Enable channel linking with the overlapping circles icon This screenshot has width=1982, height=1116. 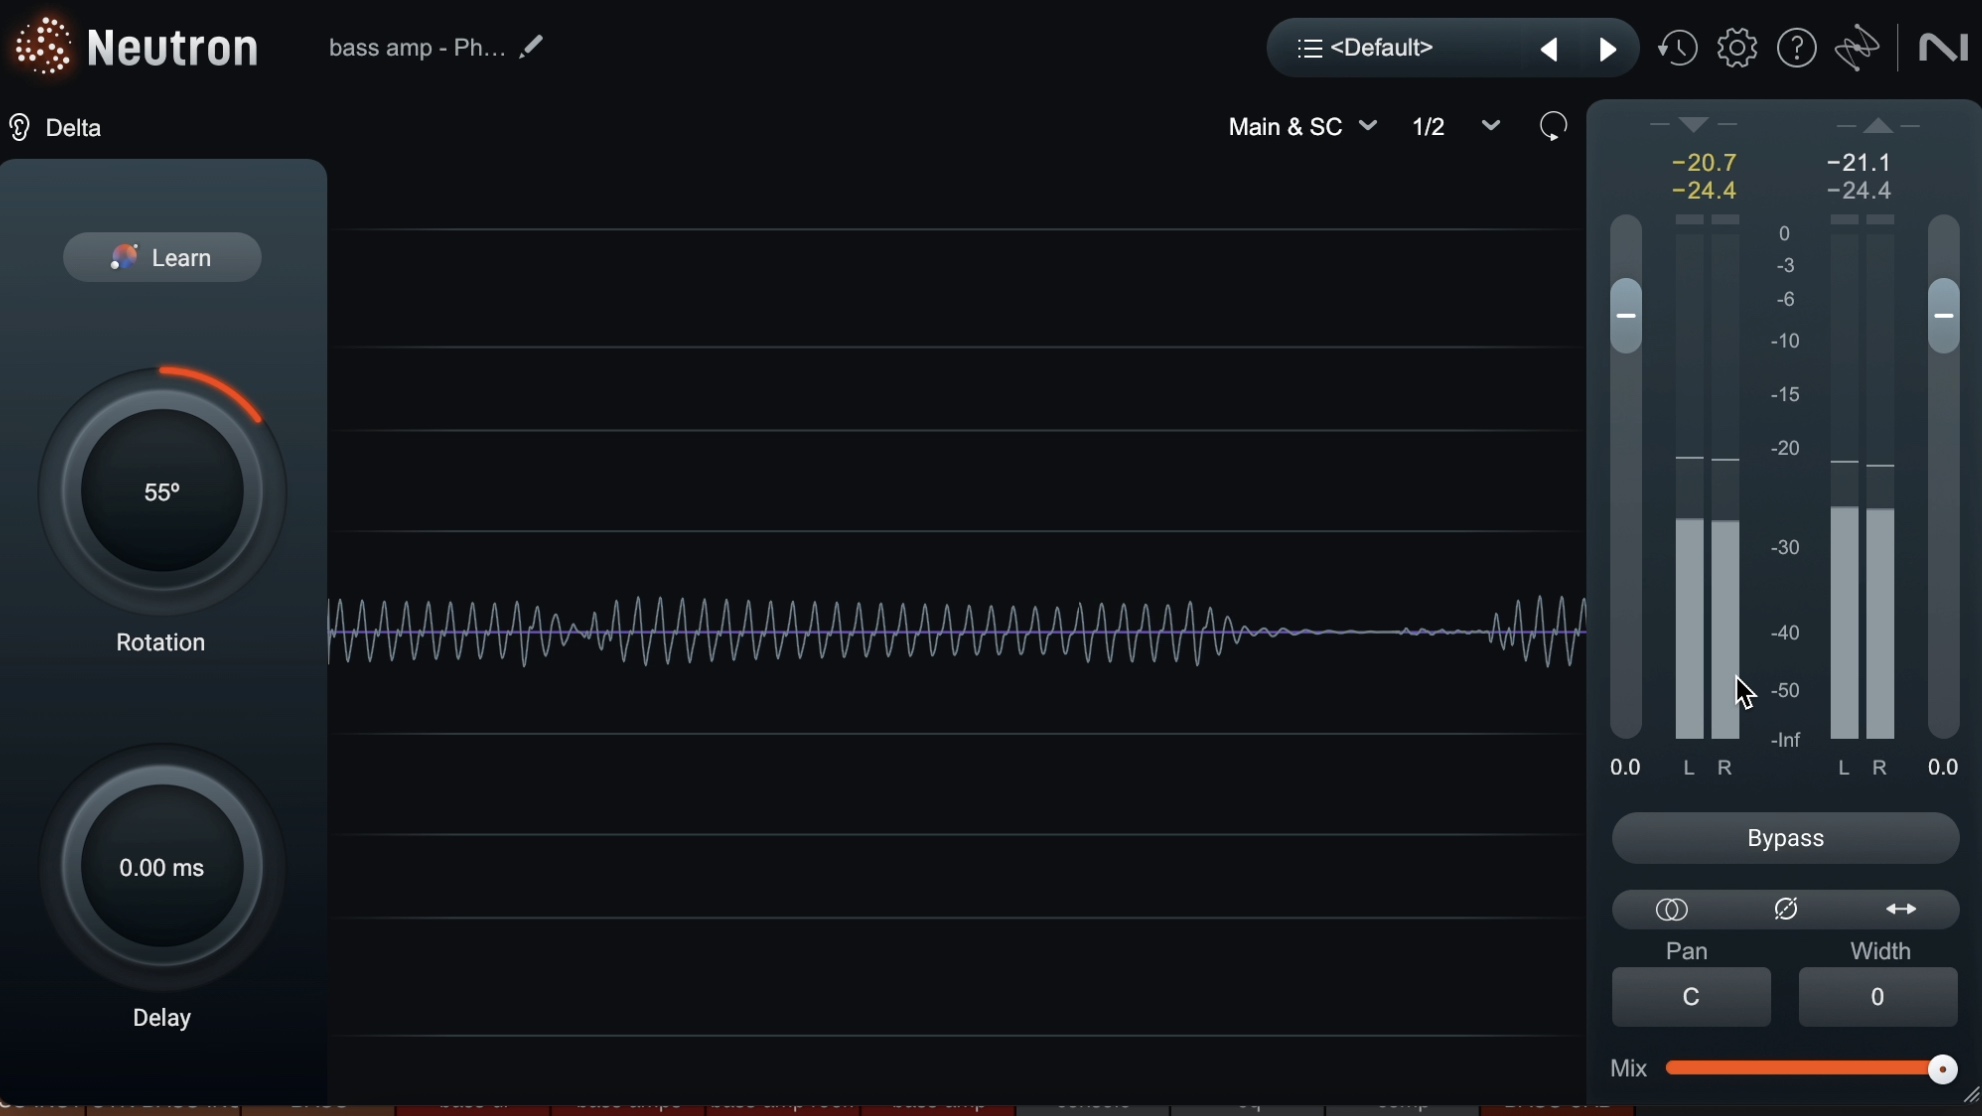pyautogui.click(x=1671, y=909)
